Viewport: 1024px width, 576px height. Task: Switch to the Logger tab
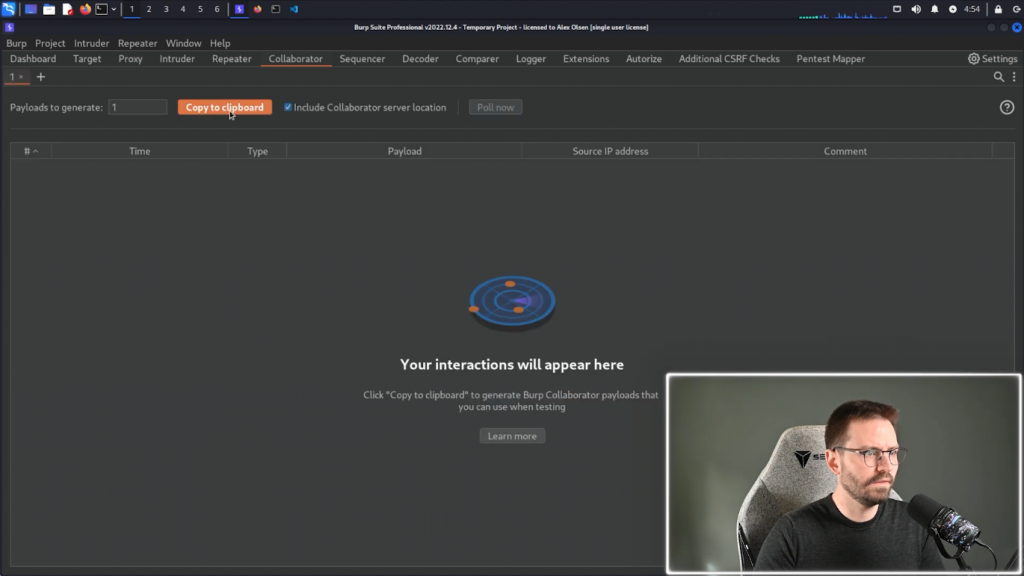(x=530, y=59)
